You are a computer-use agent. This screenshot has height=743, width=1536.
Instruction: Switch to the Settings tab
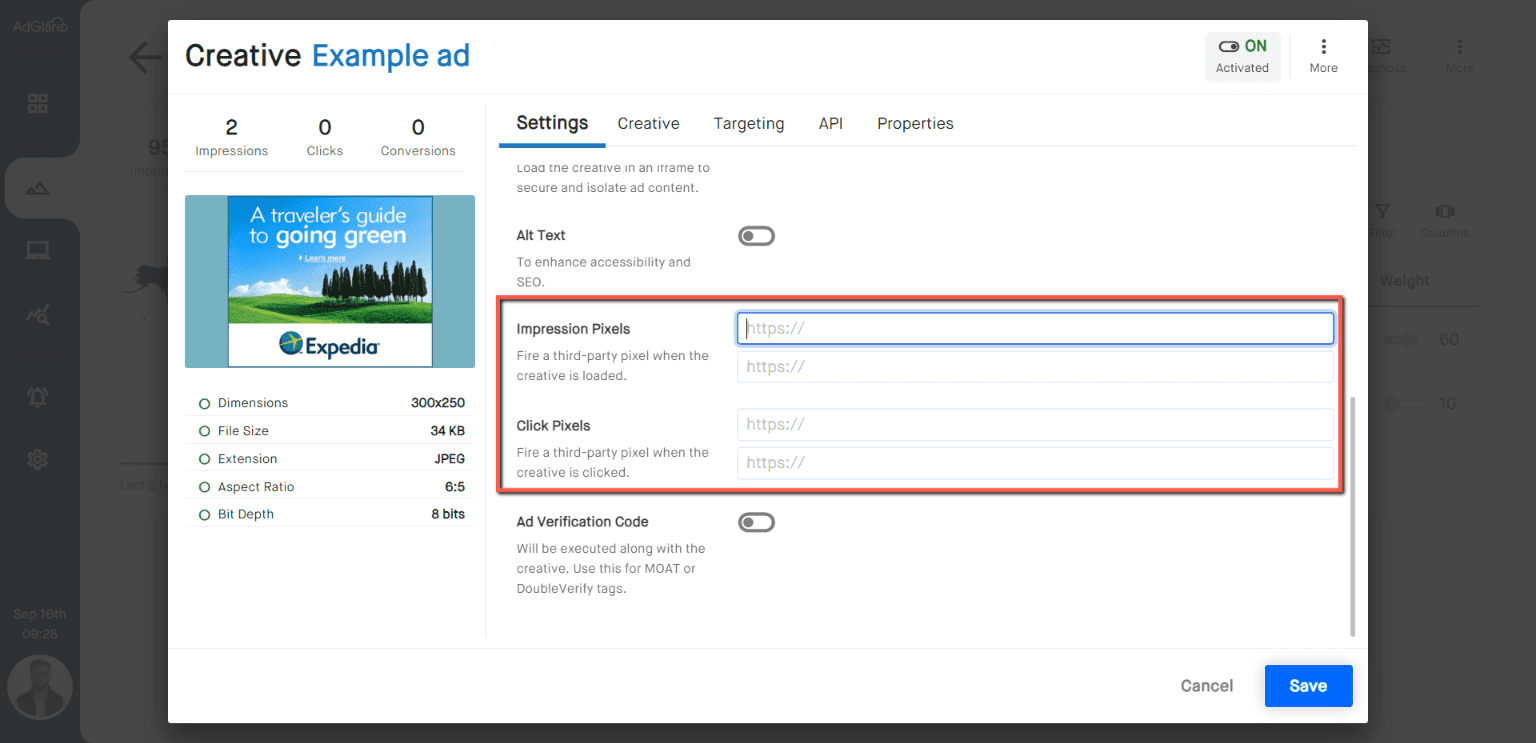tap(552, 123)
